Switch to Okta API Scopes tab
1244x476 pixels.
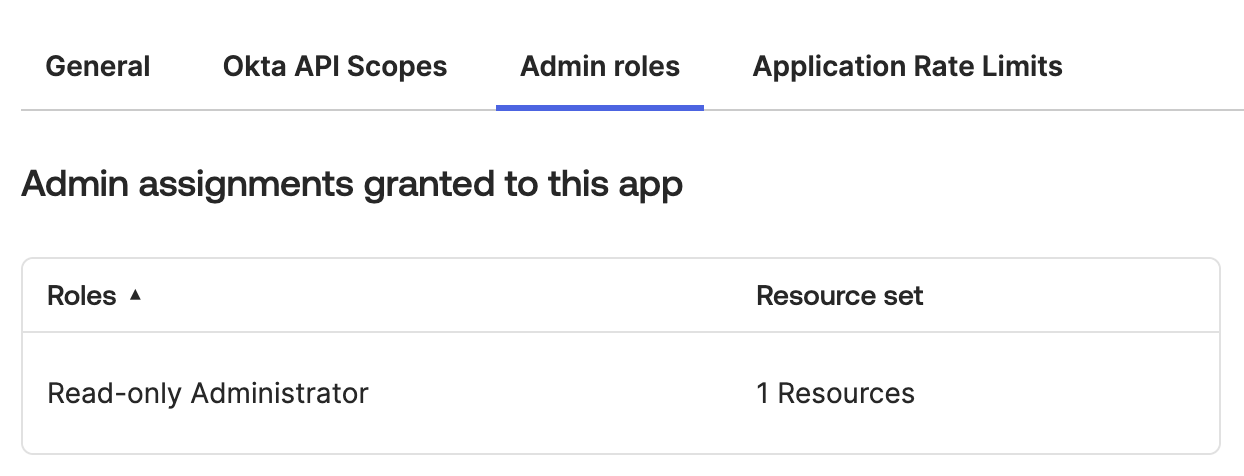335,67
